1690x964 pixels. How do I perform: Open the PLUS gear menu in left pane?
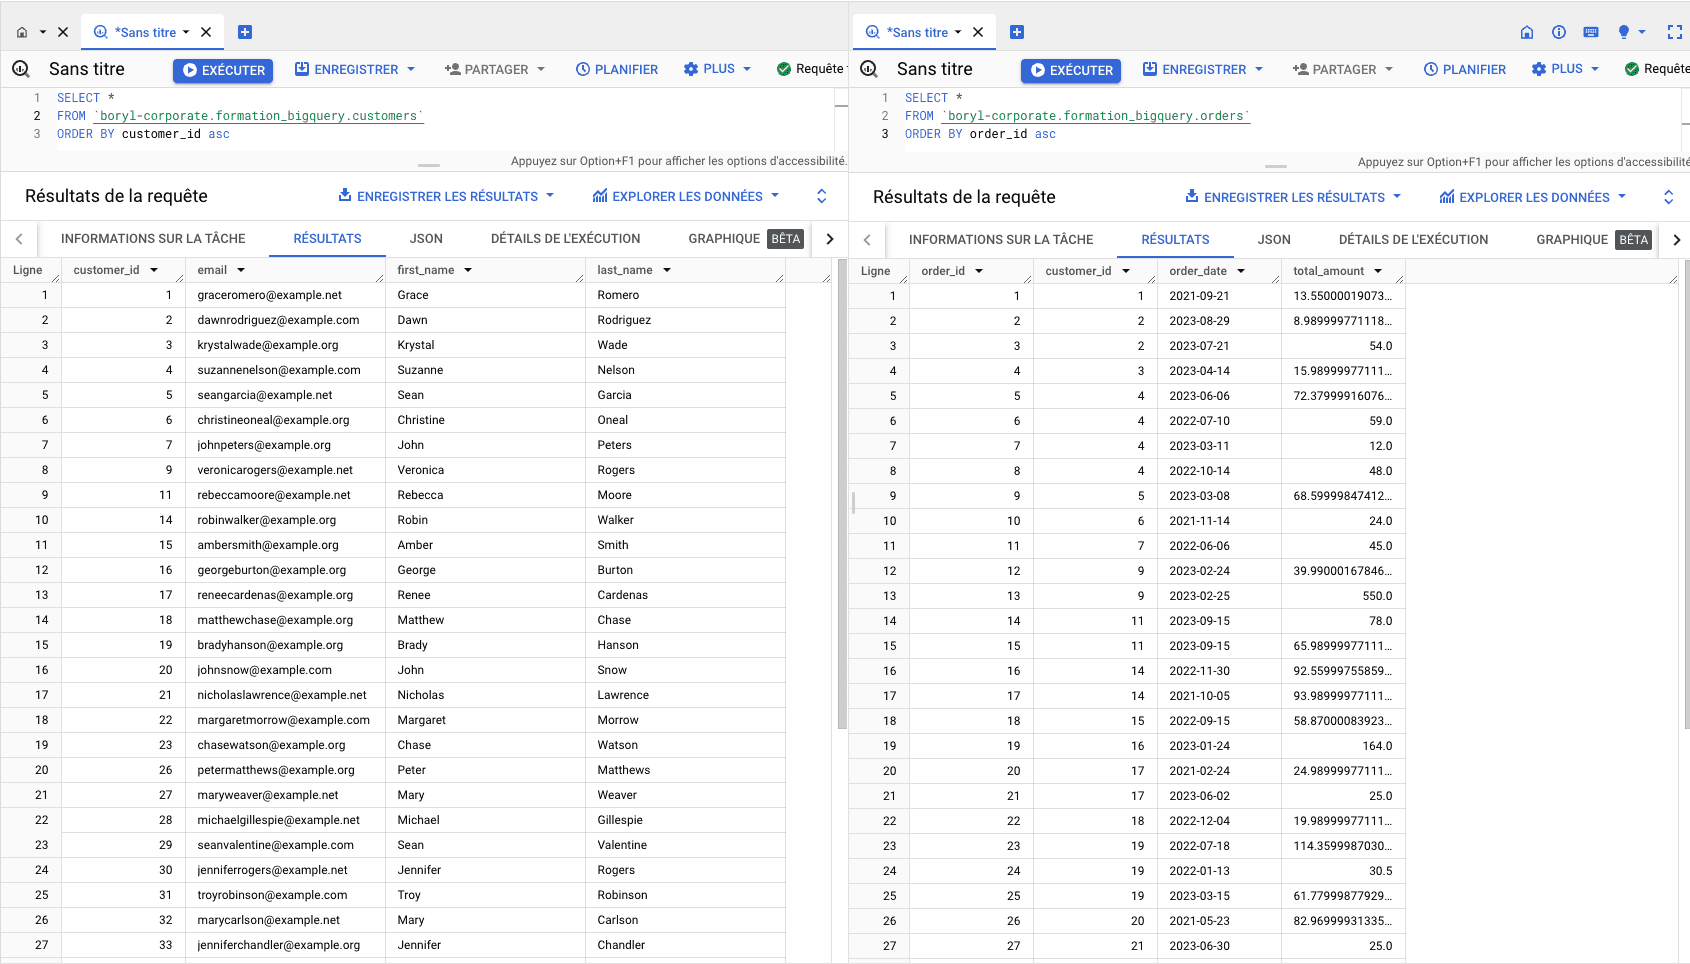717,69
